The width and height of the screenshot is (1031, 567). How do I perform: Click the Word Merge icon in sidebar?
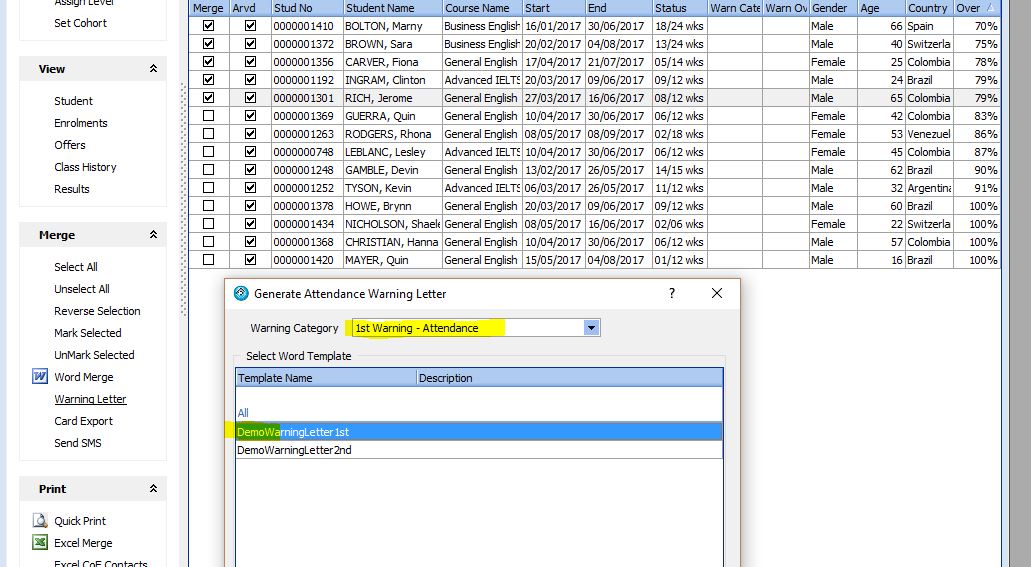coord(40,377)
